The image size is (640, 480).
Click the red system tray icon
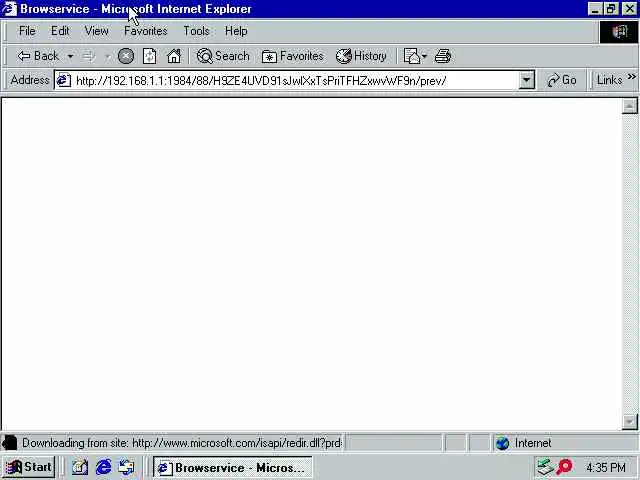click(565, 467)
